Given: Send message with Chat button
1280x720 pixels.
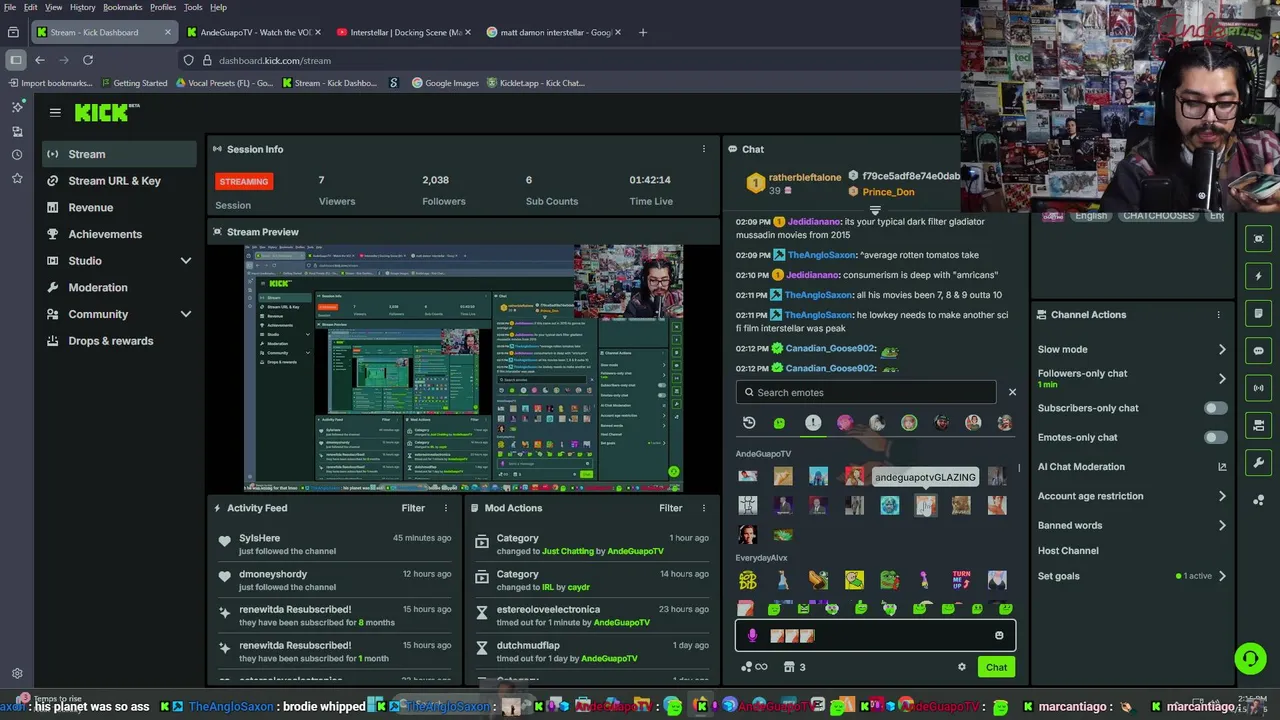Looking at the screenshot, I should 996,667.
